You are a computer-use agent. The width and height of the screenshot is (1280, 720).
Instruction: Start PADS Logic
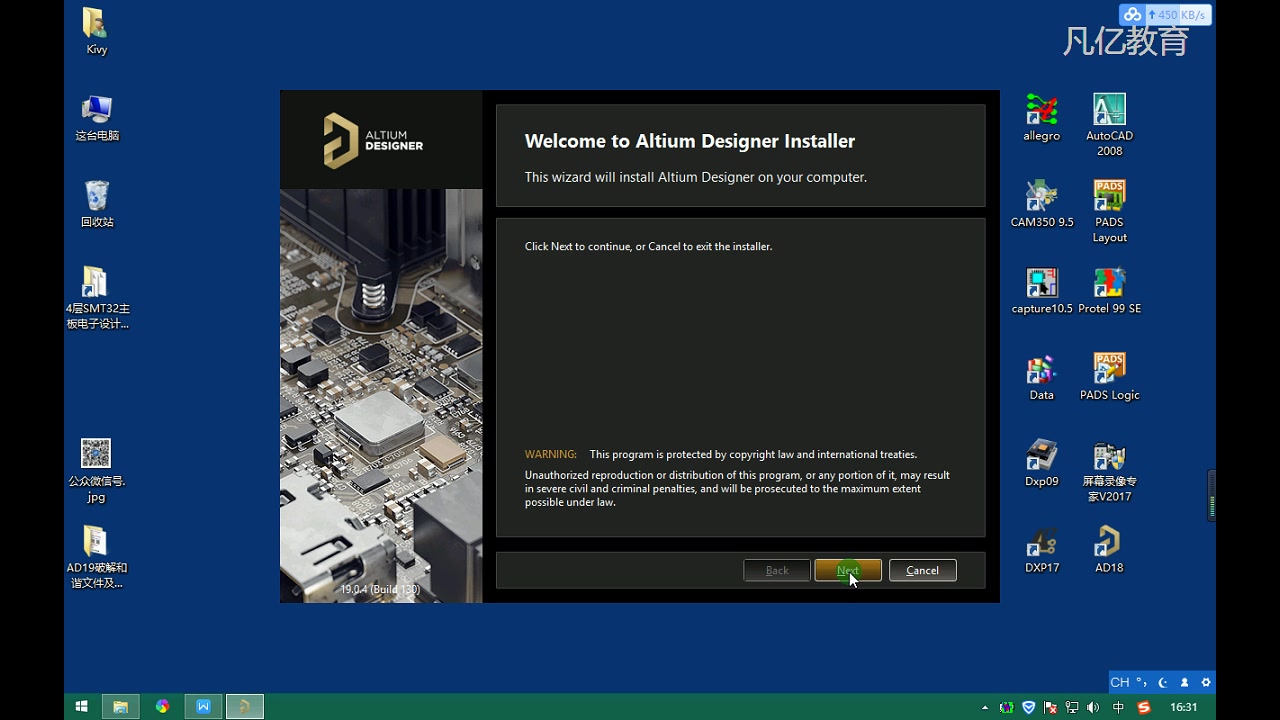pyautogui.click(x=1109, y=367)
